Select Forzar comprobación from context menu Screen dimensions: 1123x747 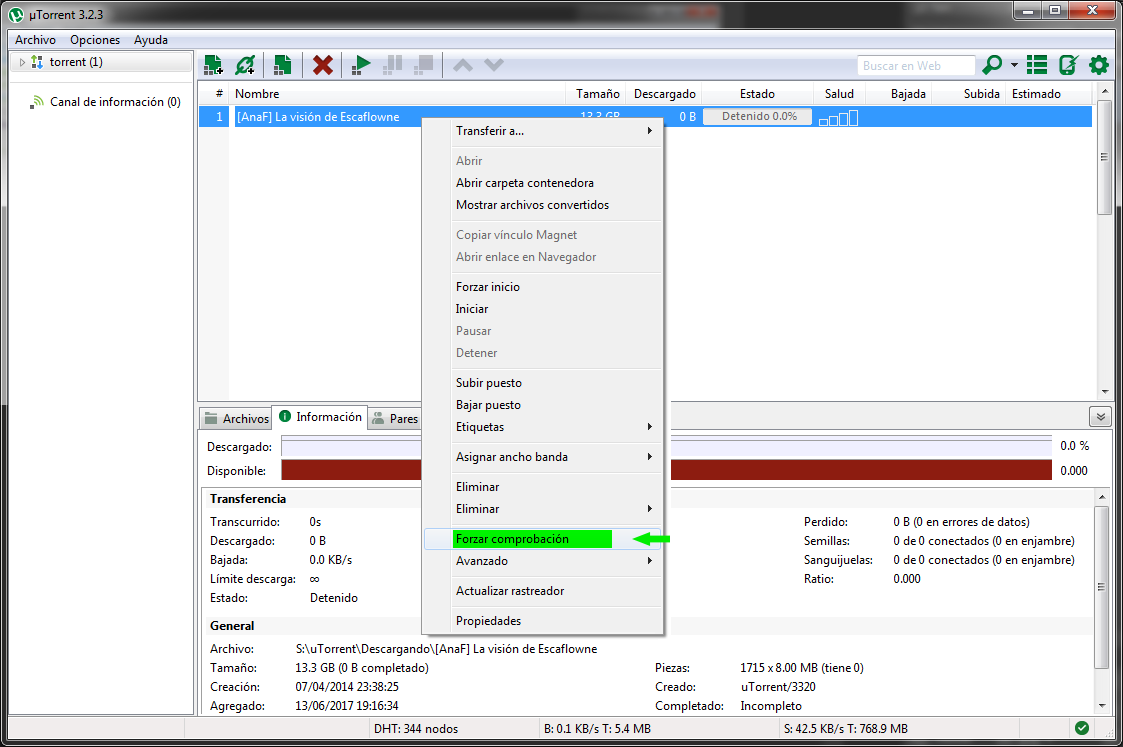pyautogui.click(x=530, y=538)
